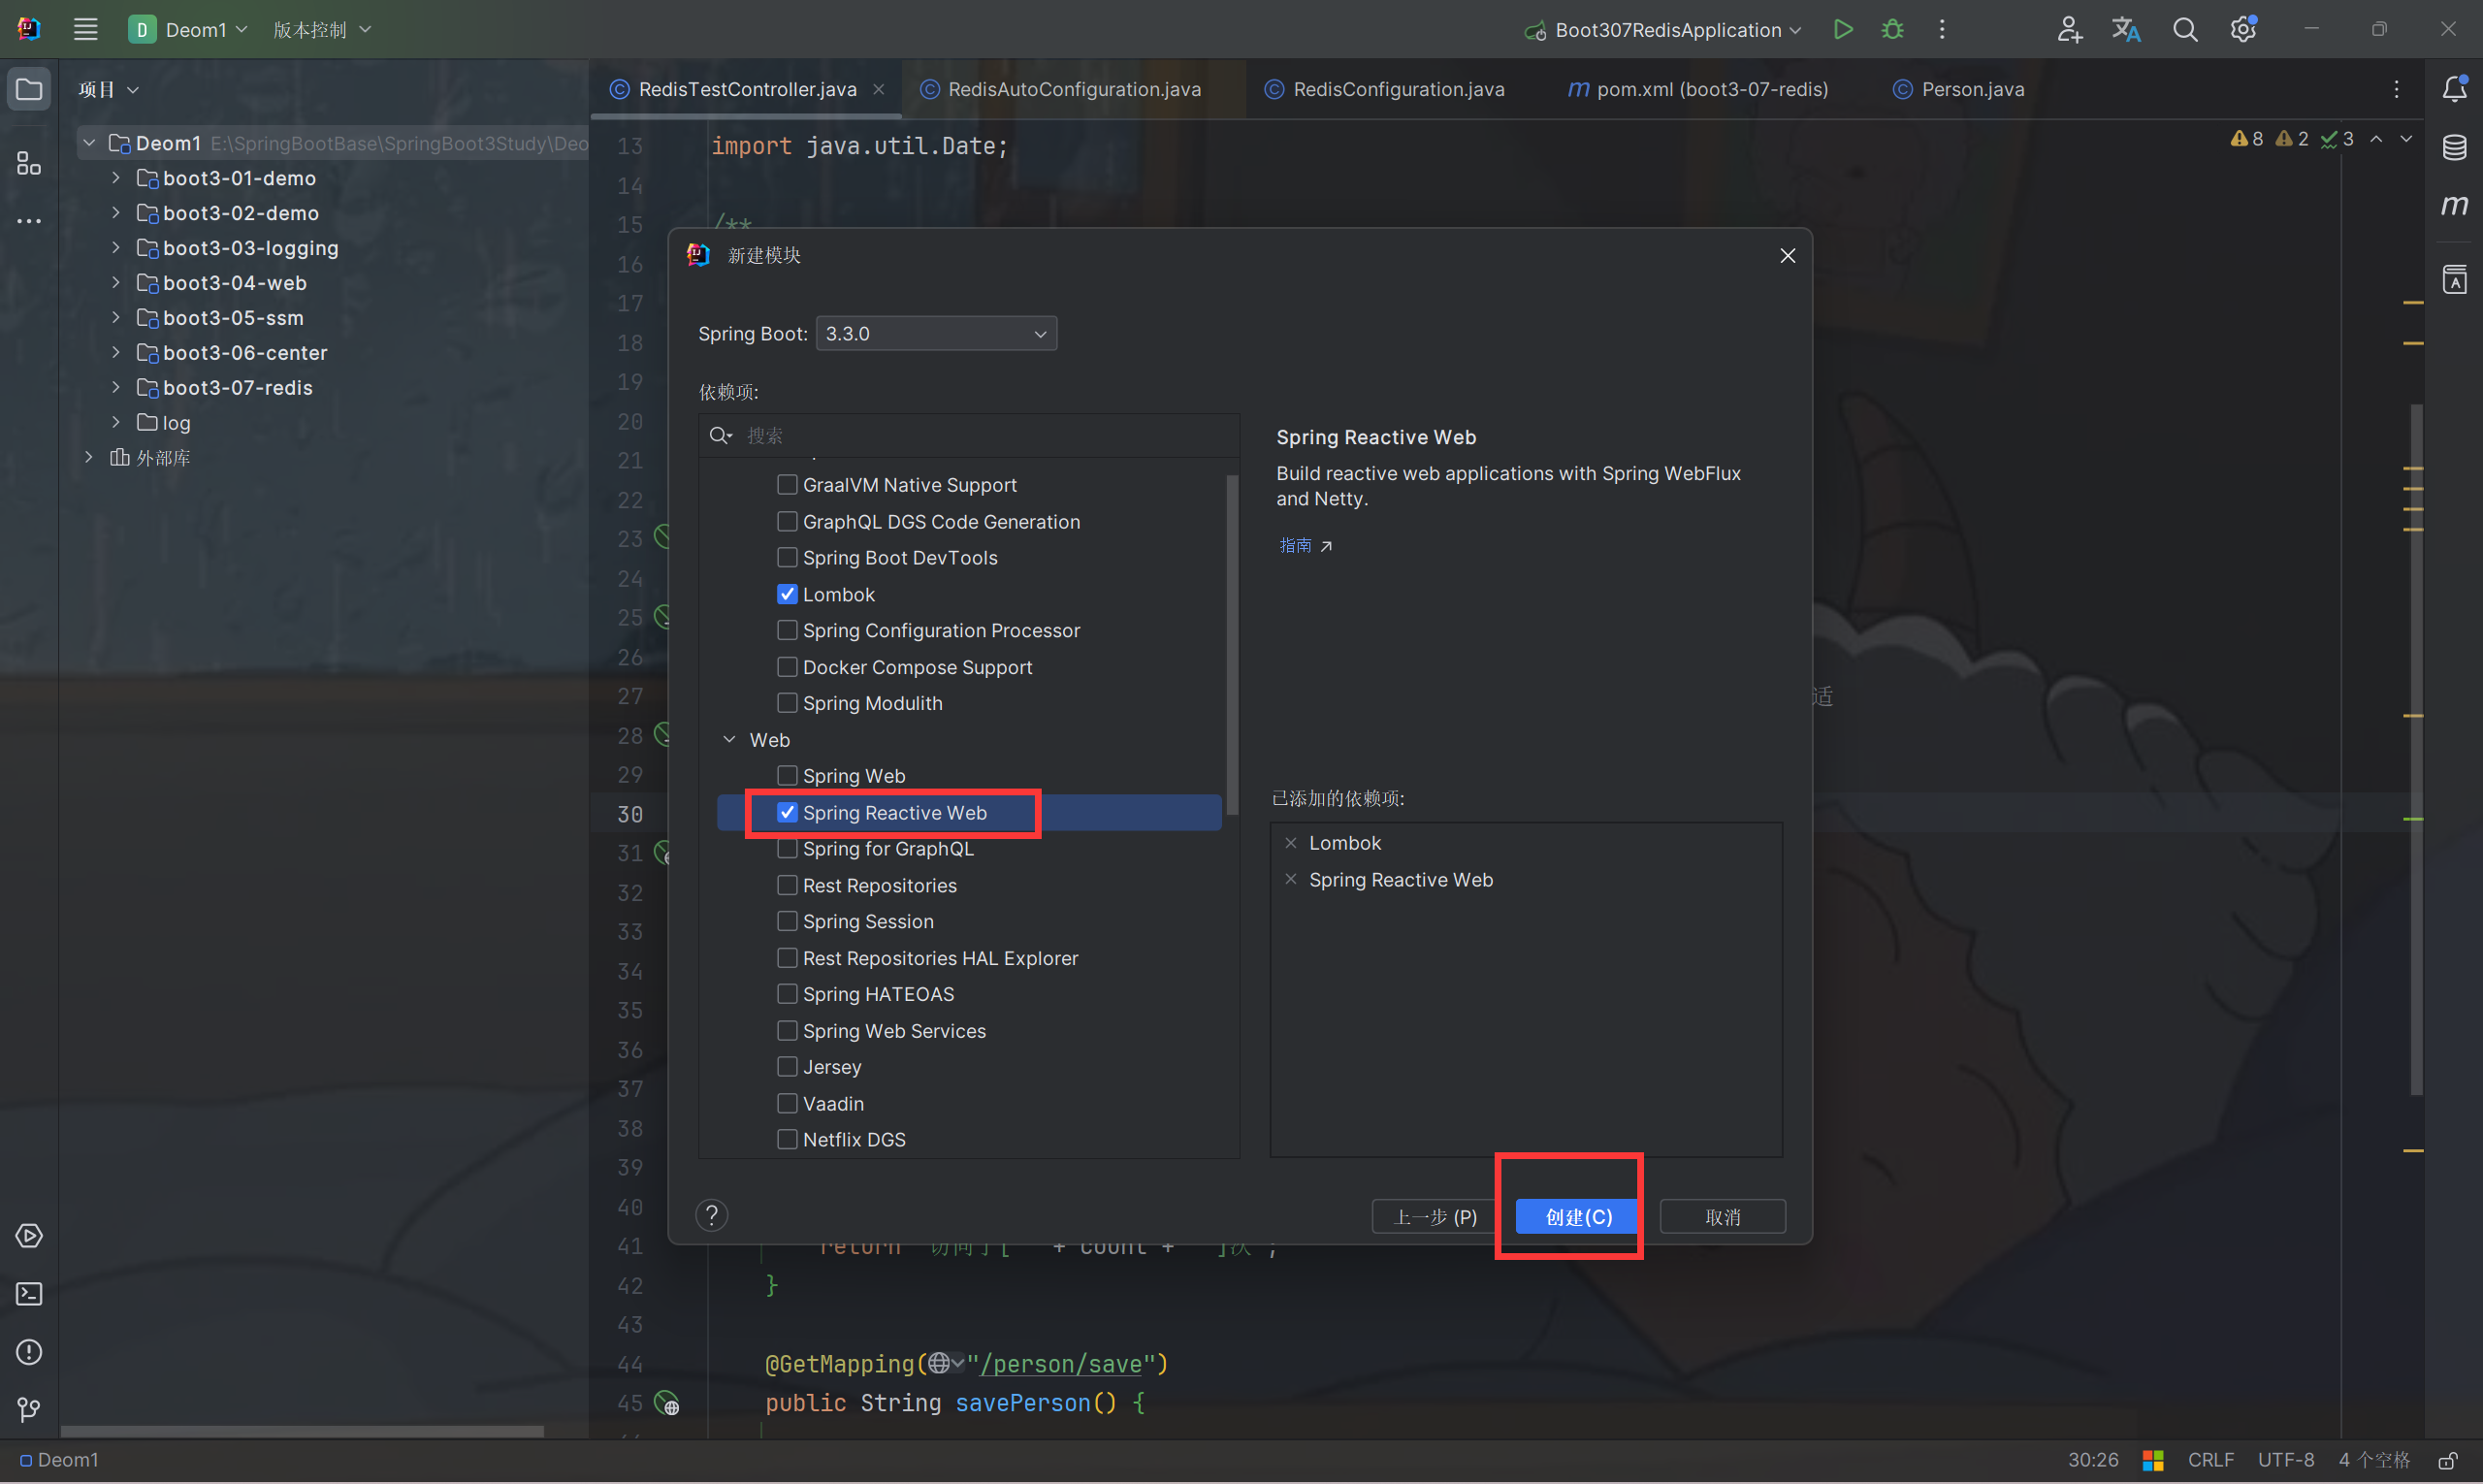The height and width of the screenshot is (1484, 2483).
Task: Click the Profile/Account icon
Action: pyautogui.click(x=2068, y=28)
